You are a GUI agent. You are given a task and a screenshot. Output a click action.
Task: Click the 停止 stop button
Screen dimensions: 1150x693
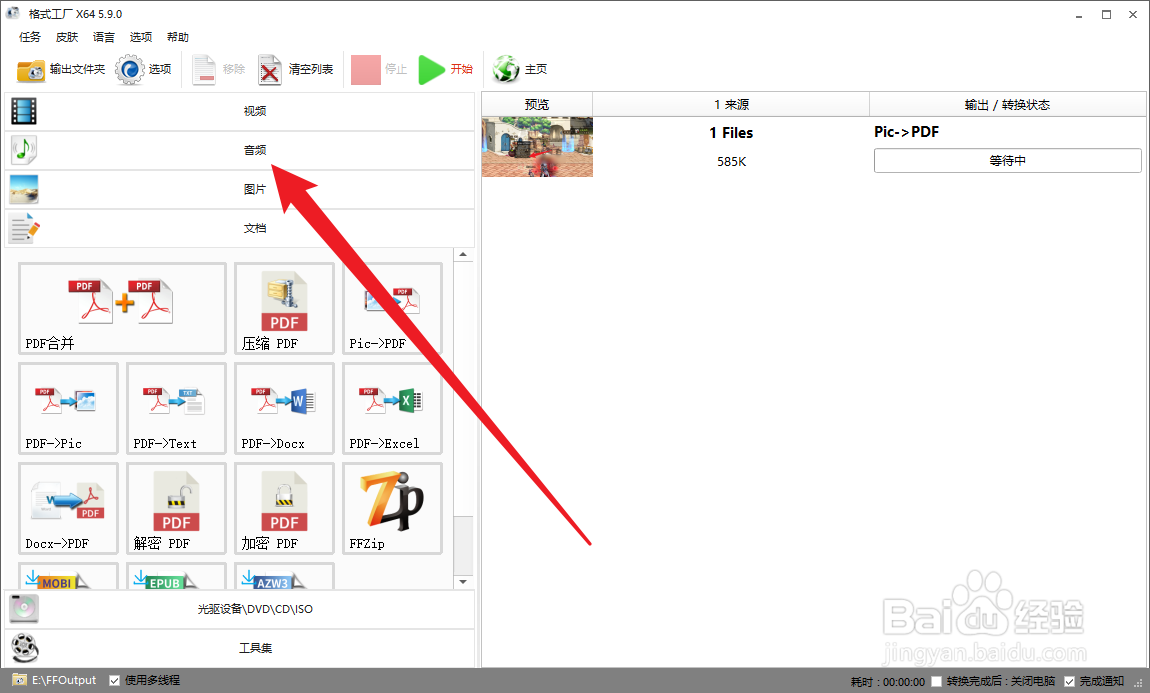[379, 70]
